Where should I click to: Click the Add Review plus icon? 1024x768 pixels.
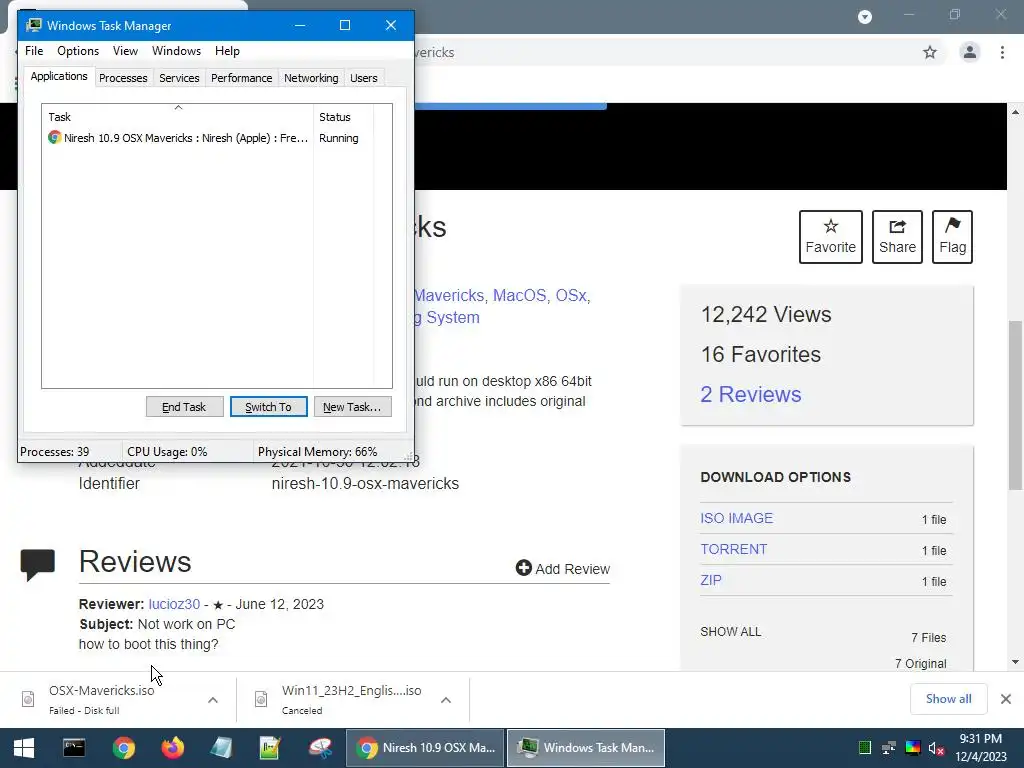pos(523,568)
